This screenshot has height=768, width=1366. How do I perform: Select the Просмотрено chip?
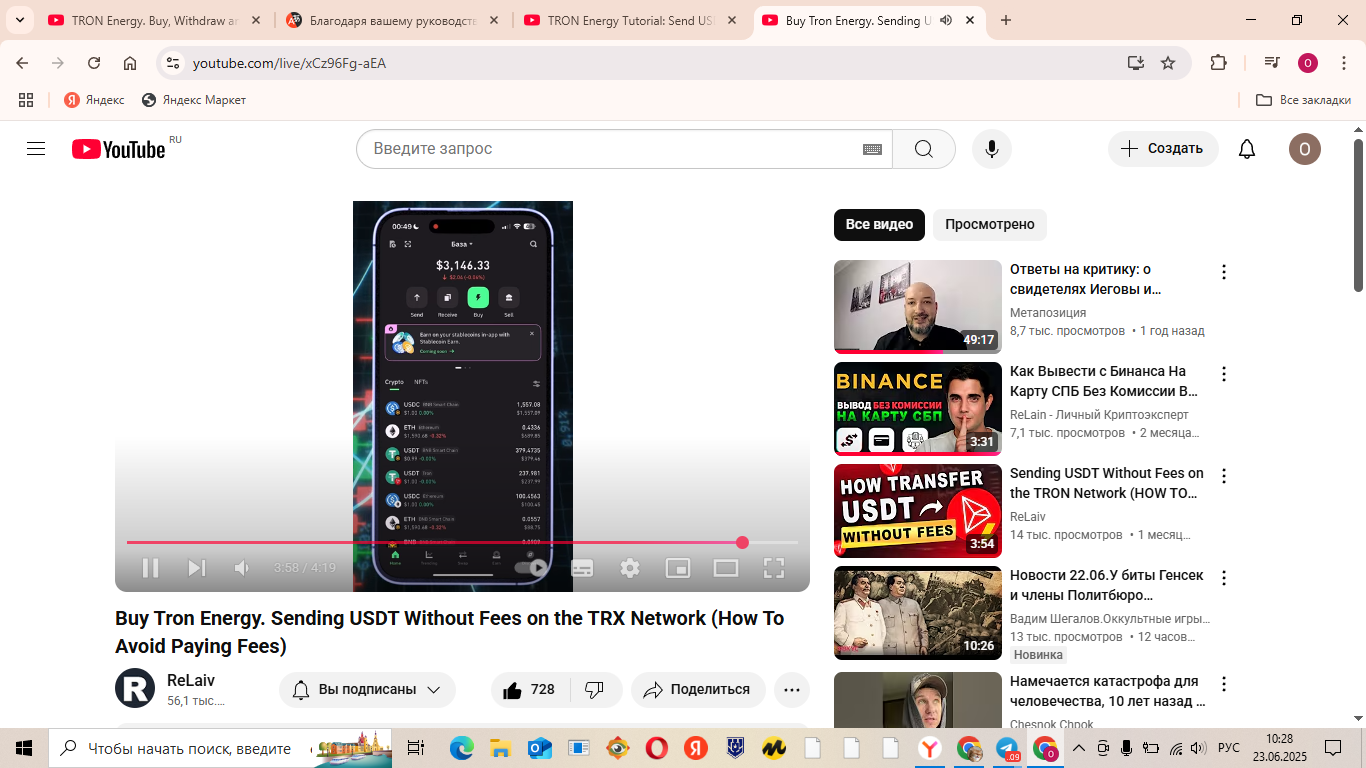pos(990,225)
